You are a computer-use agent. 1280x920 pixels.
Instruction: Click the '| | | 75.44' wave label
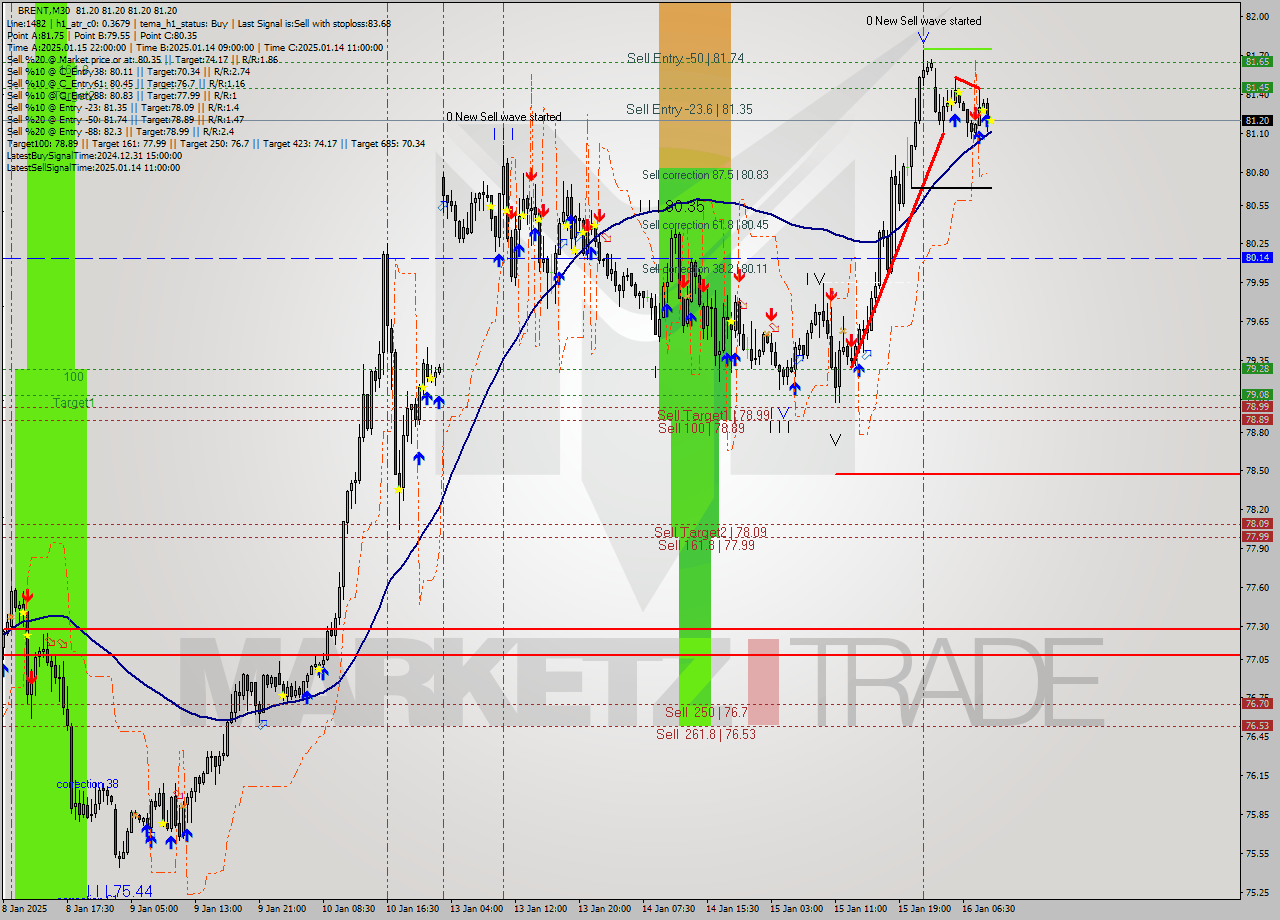pyautogui.click(x=119, y=891)
